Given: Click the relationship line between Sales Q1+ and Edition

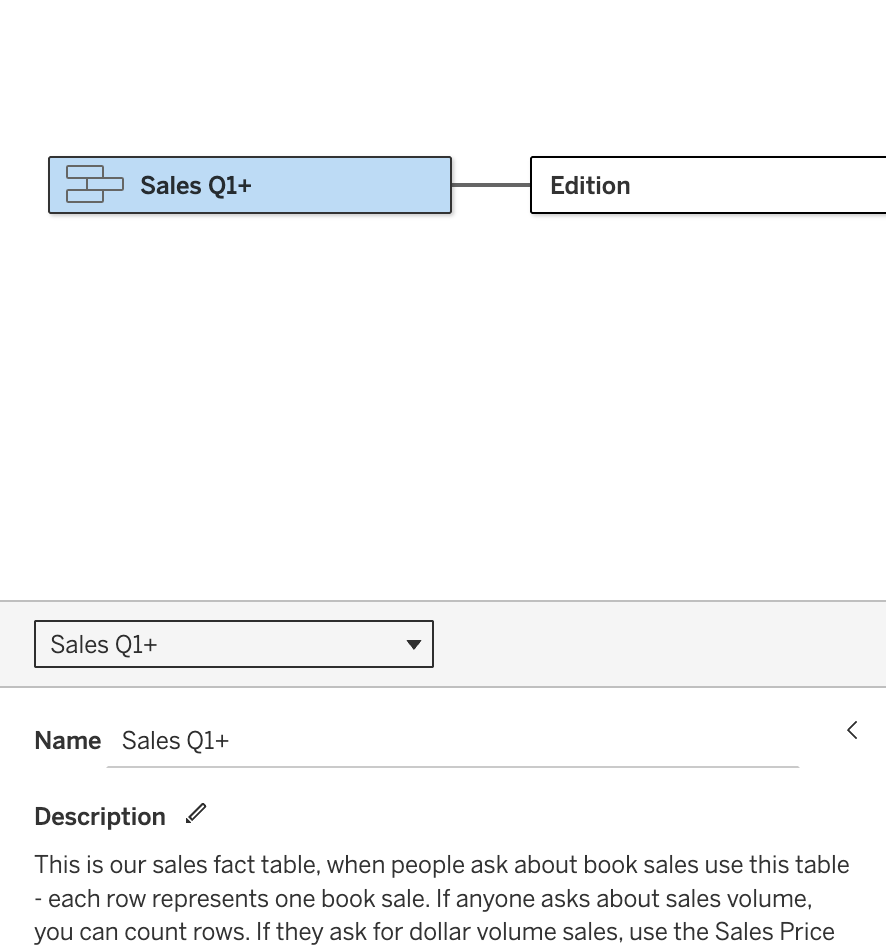Looking at the screenshot, I should point(491,185).
